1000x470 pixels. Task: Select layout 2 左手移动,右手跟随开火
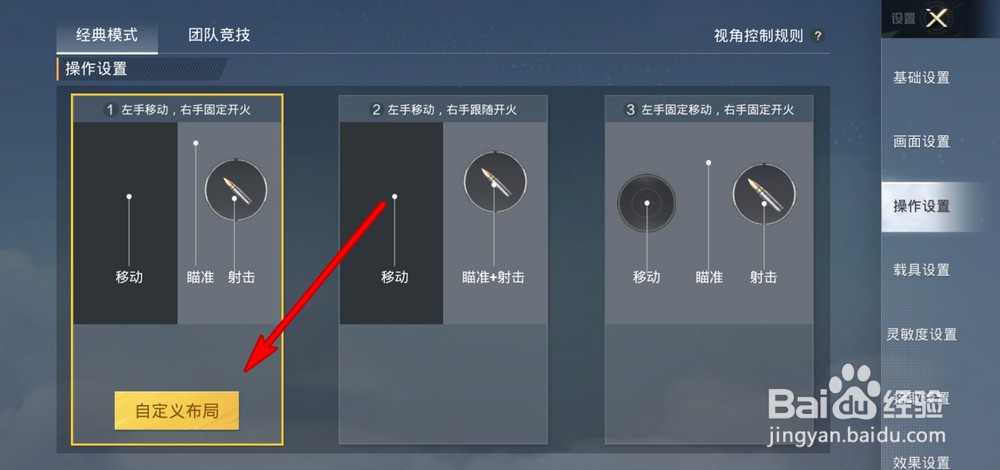coord(443,110)
